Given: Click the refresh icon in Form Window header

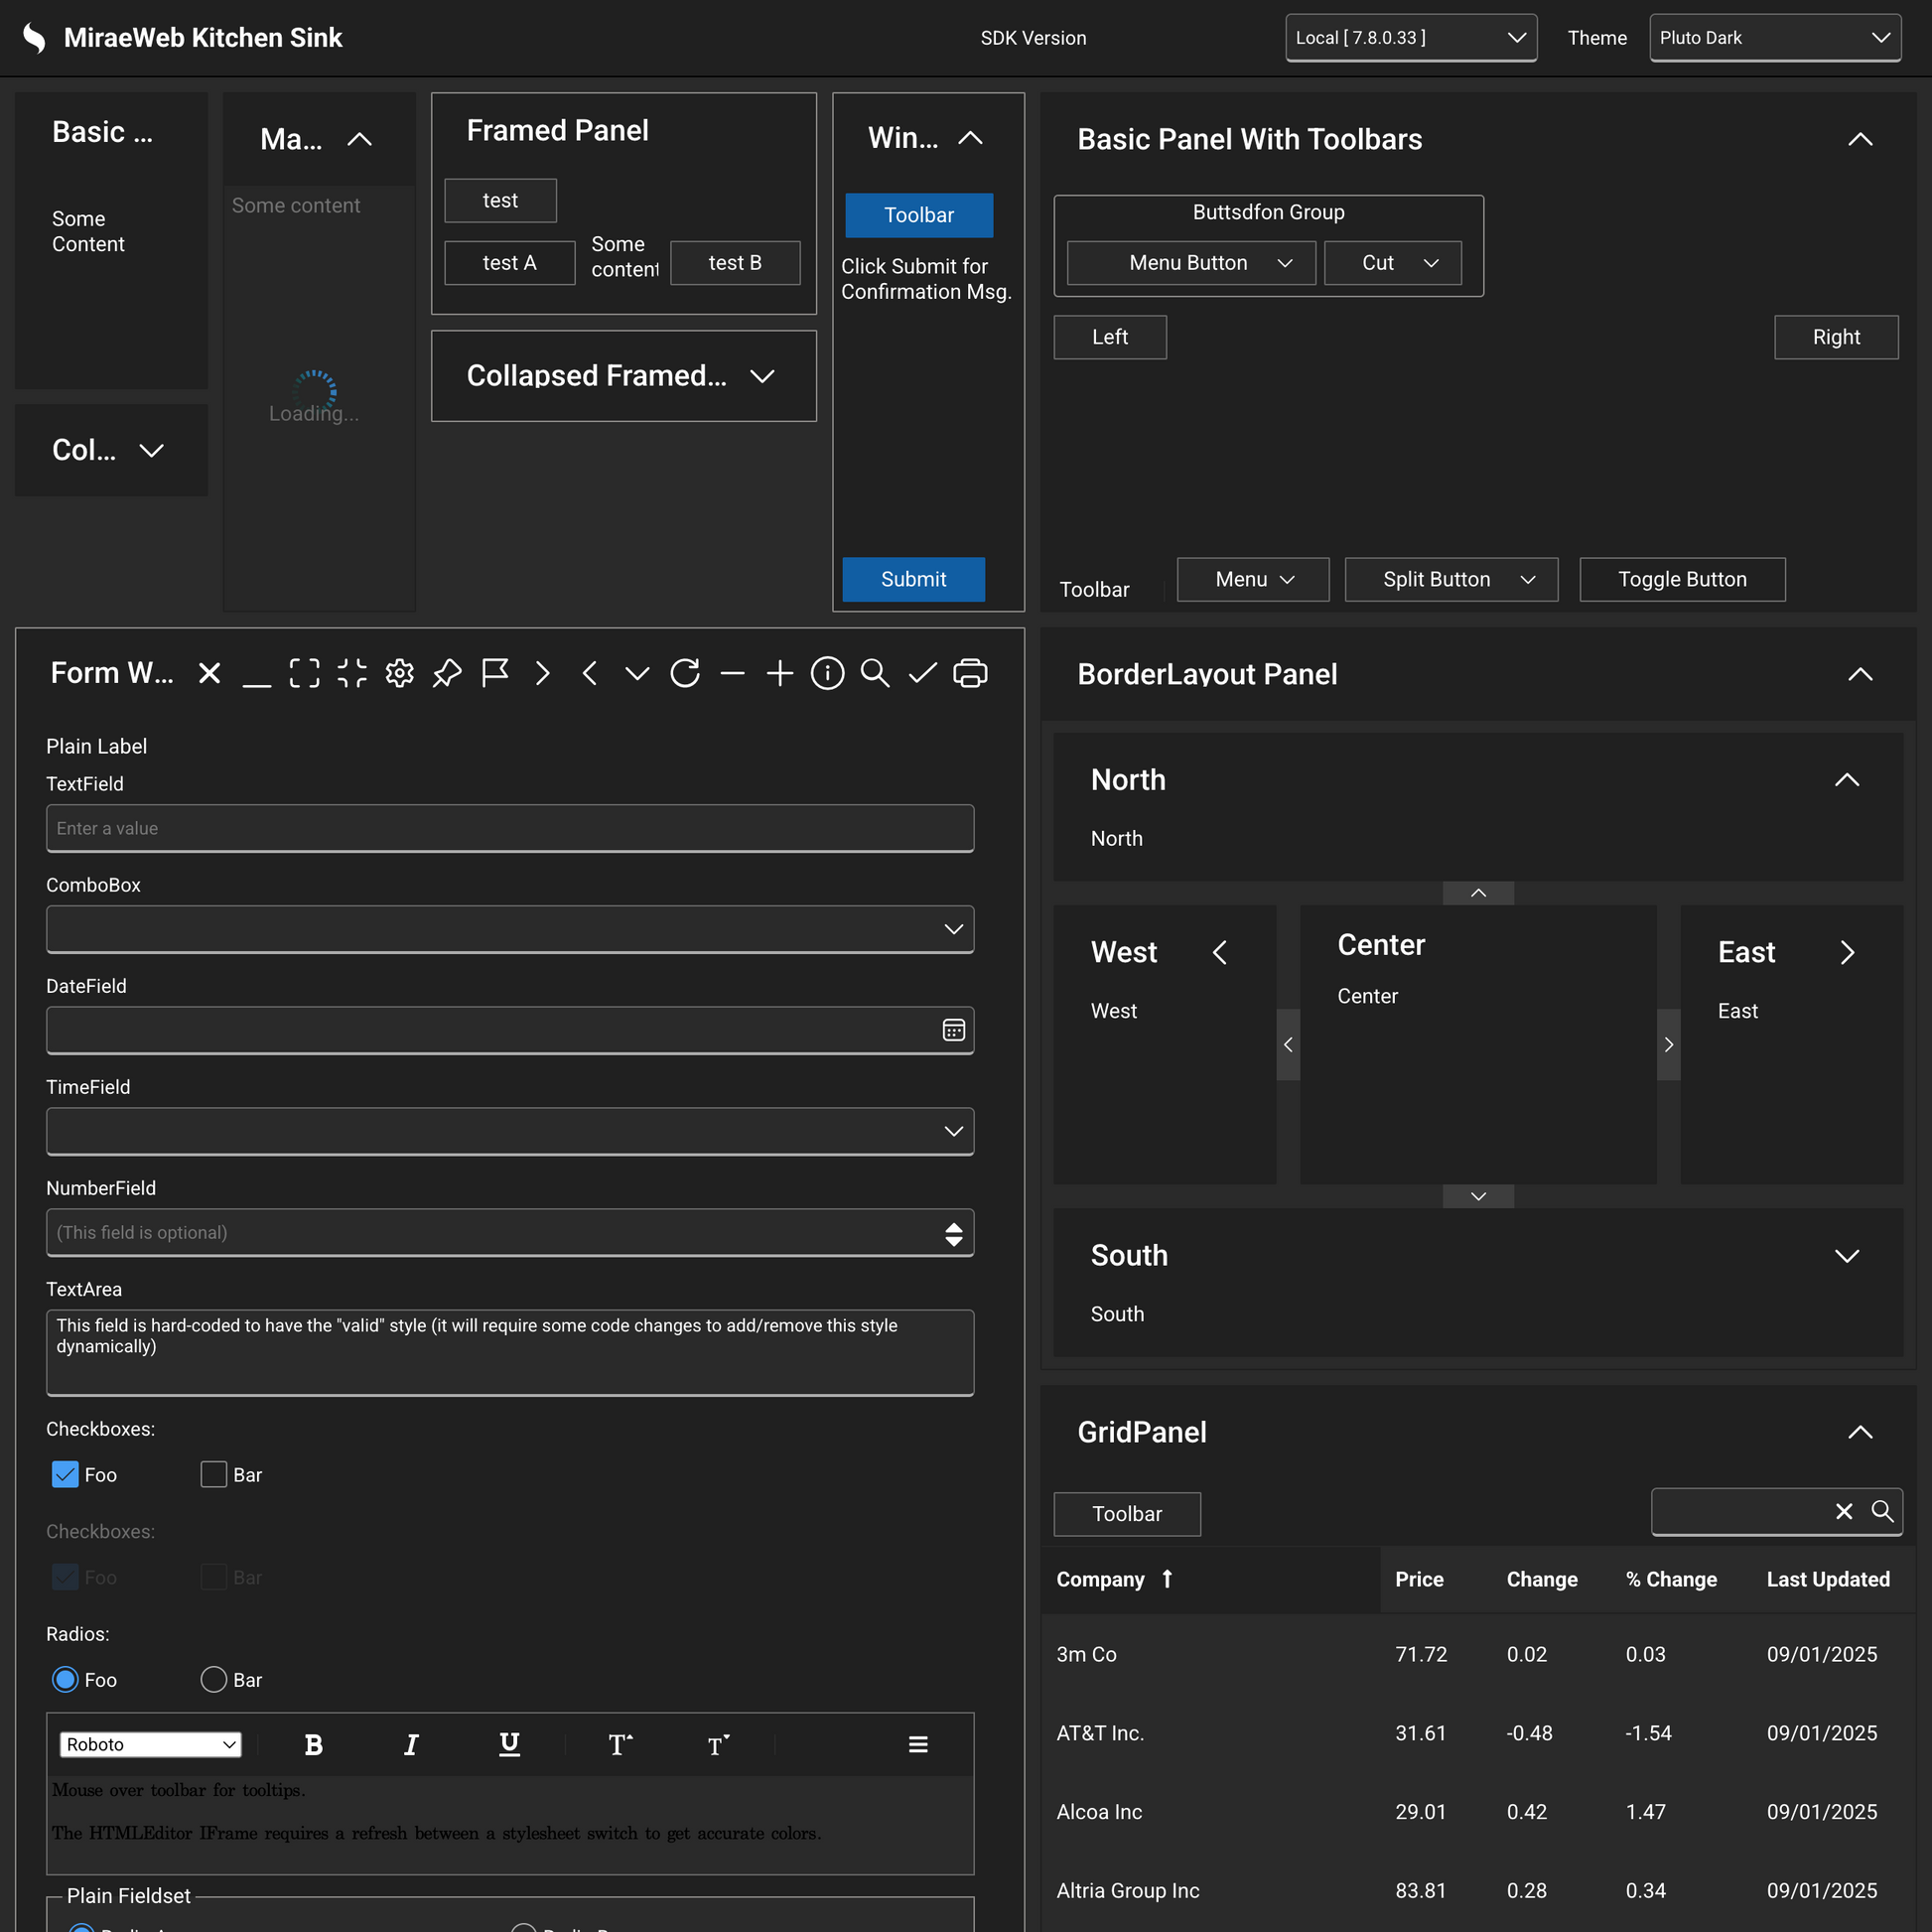Looking at the screenshot, I should coord(685,673).
